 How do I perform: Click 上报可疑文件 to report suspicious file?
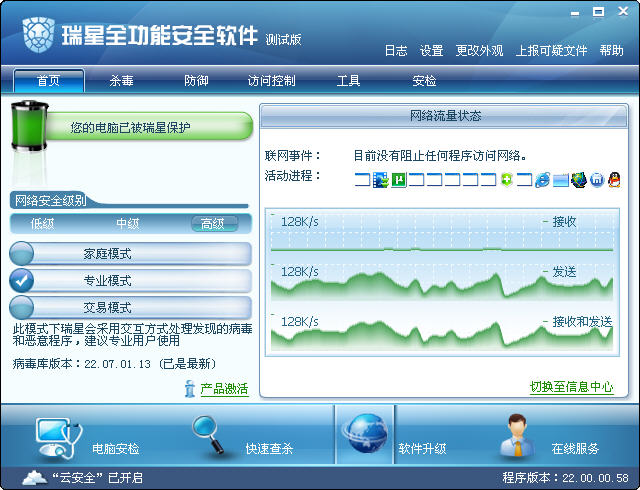click(x=551, y=51)
